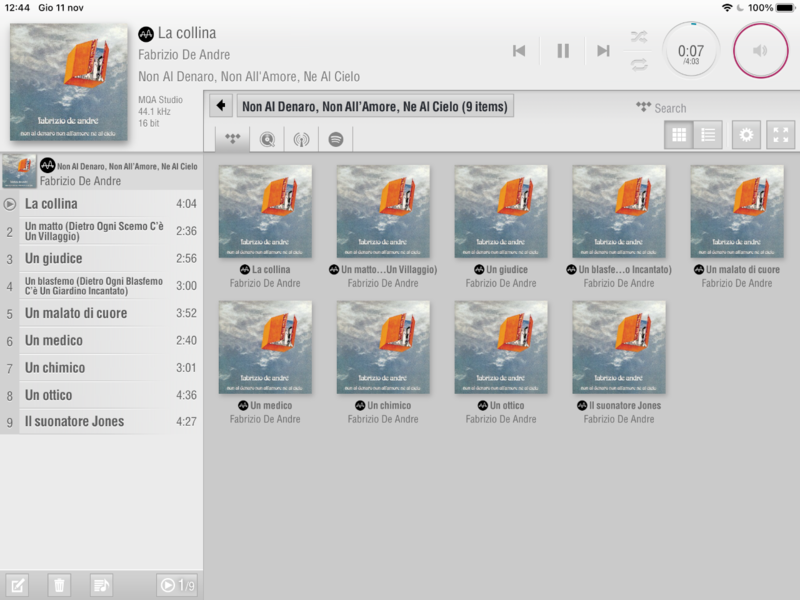Switch to the Qobuz source tab
This screenshot has width=800, height=600.
pos(267,139)
